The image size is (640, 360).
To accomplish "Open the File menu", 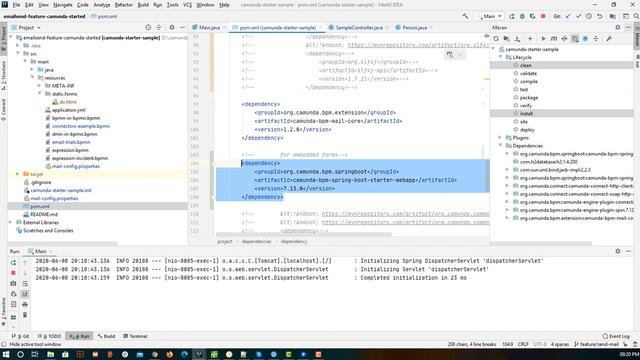I will click(x=16, y=5).
